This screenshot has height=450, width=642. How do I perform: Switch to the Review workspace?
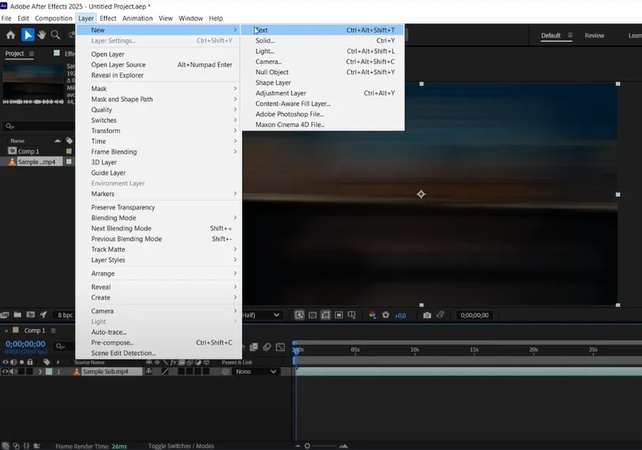(x=594, y=35)
